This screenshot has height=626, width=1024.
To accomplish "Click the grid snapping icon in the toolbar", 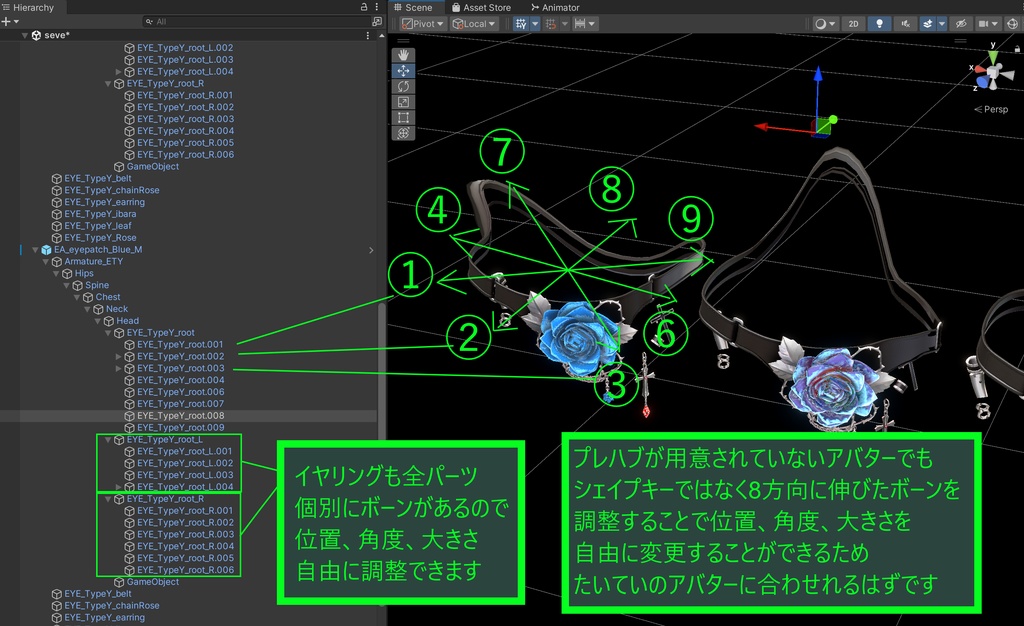I will pos(552,22).
